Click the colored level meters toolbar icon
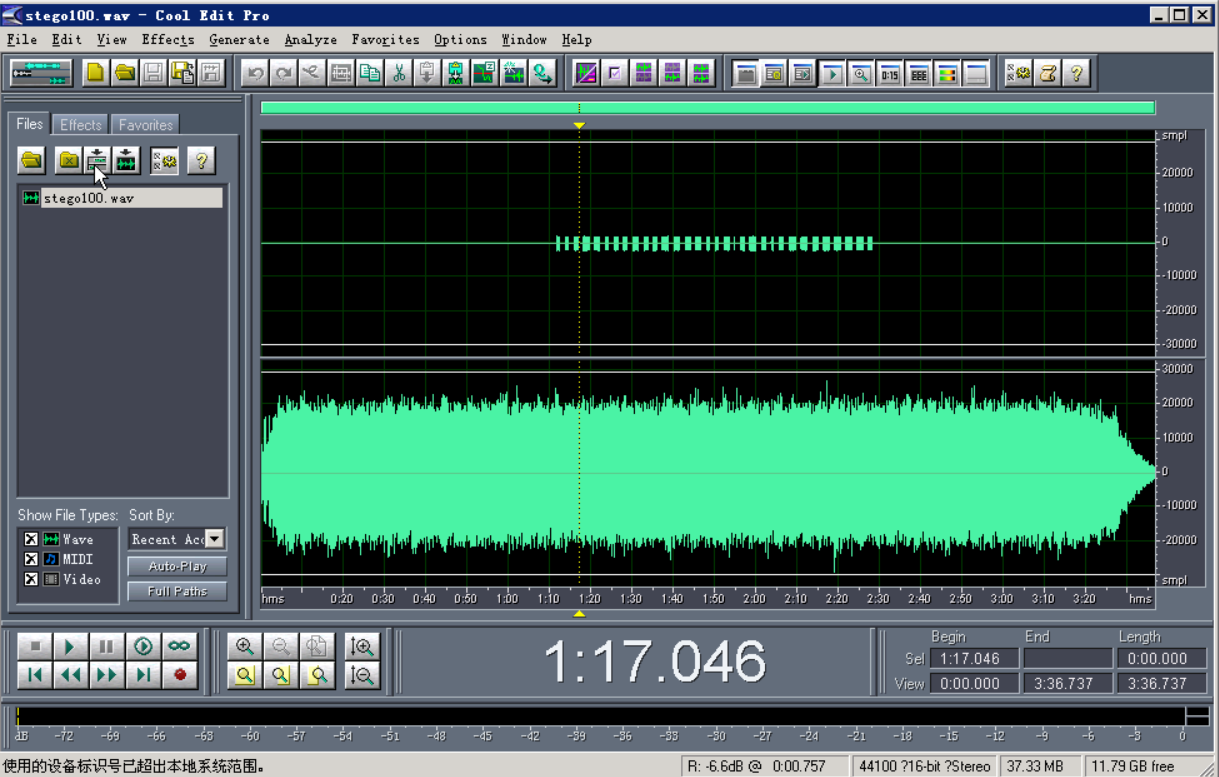 click(947, 73)
